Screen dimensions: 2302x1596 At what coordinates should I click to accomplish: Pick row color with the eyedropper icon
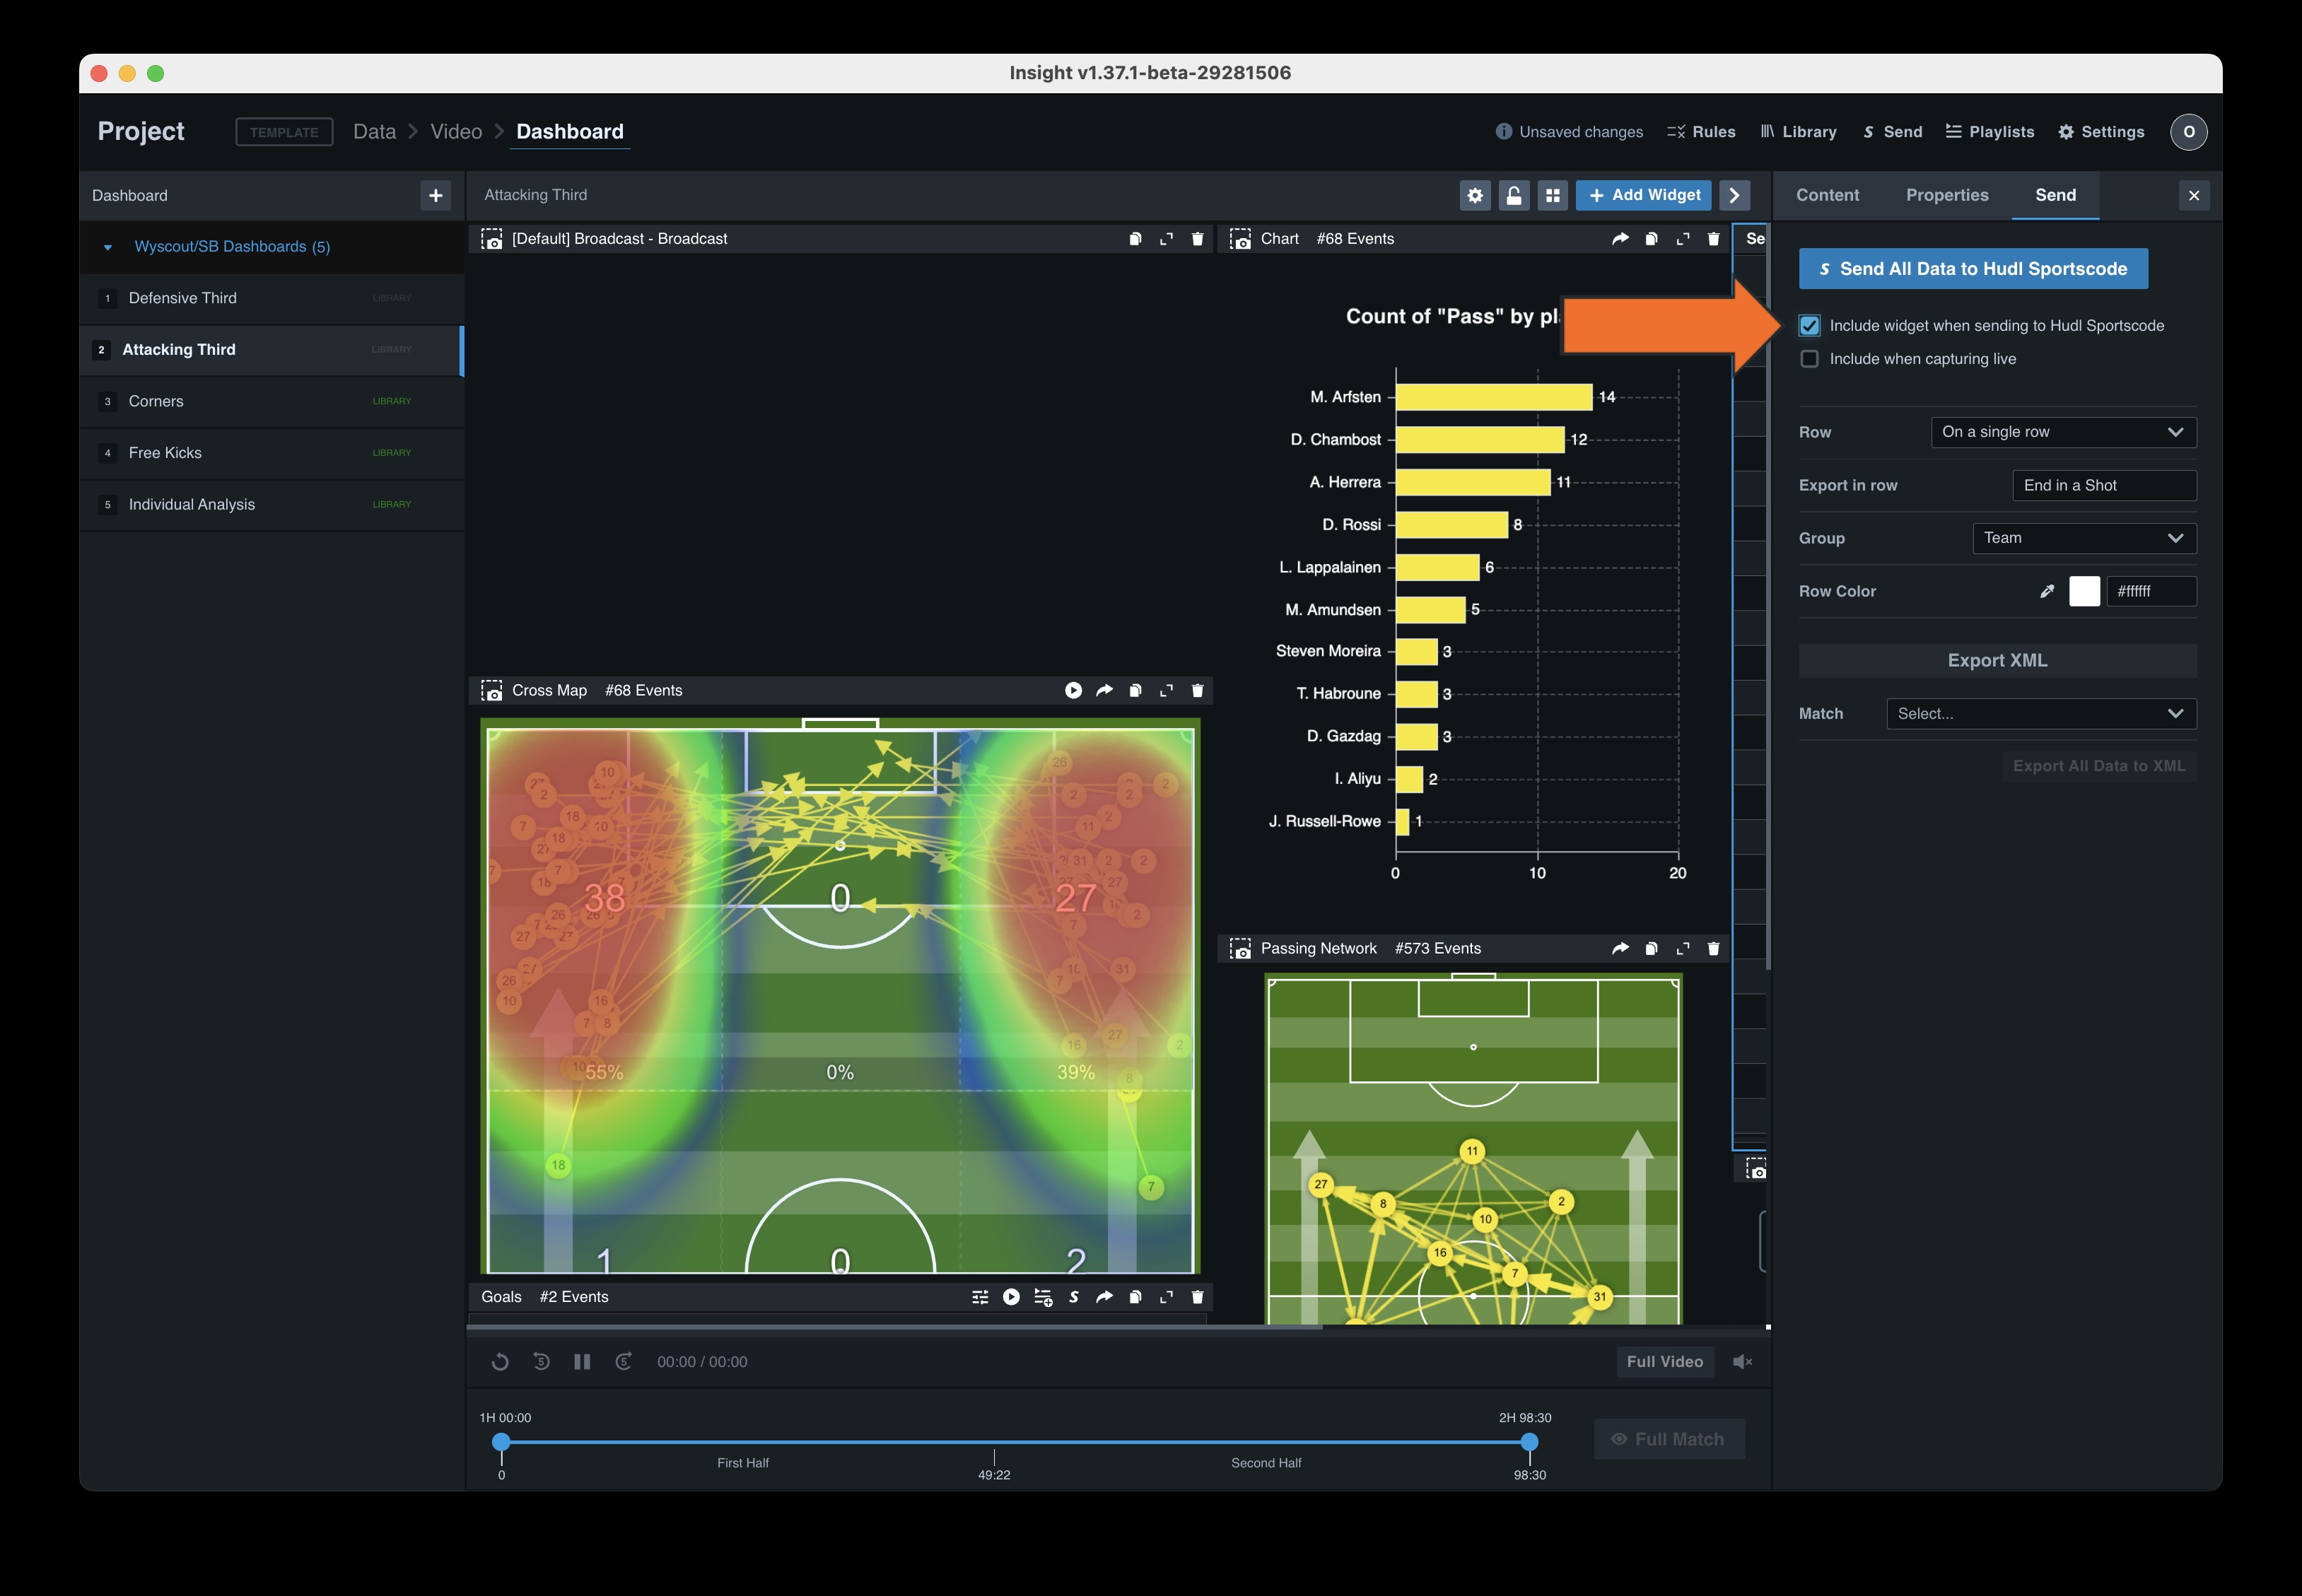tap(2047, 591)
